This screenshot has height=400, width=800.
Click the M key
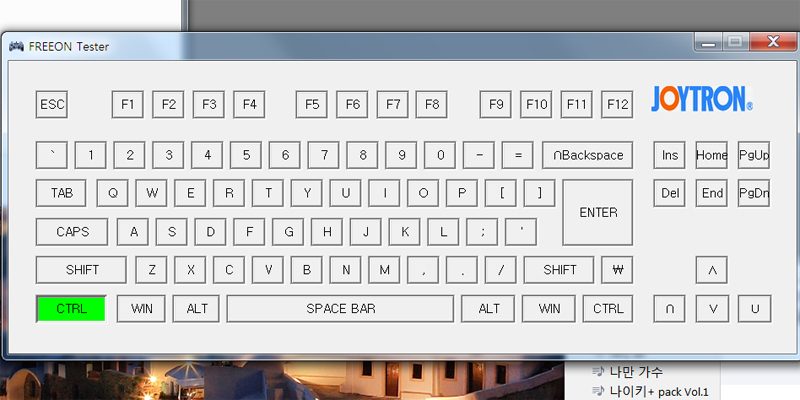(384, 270)
